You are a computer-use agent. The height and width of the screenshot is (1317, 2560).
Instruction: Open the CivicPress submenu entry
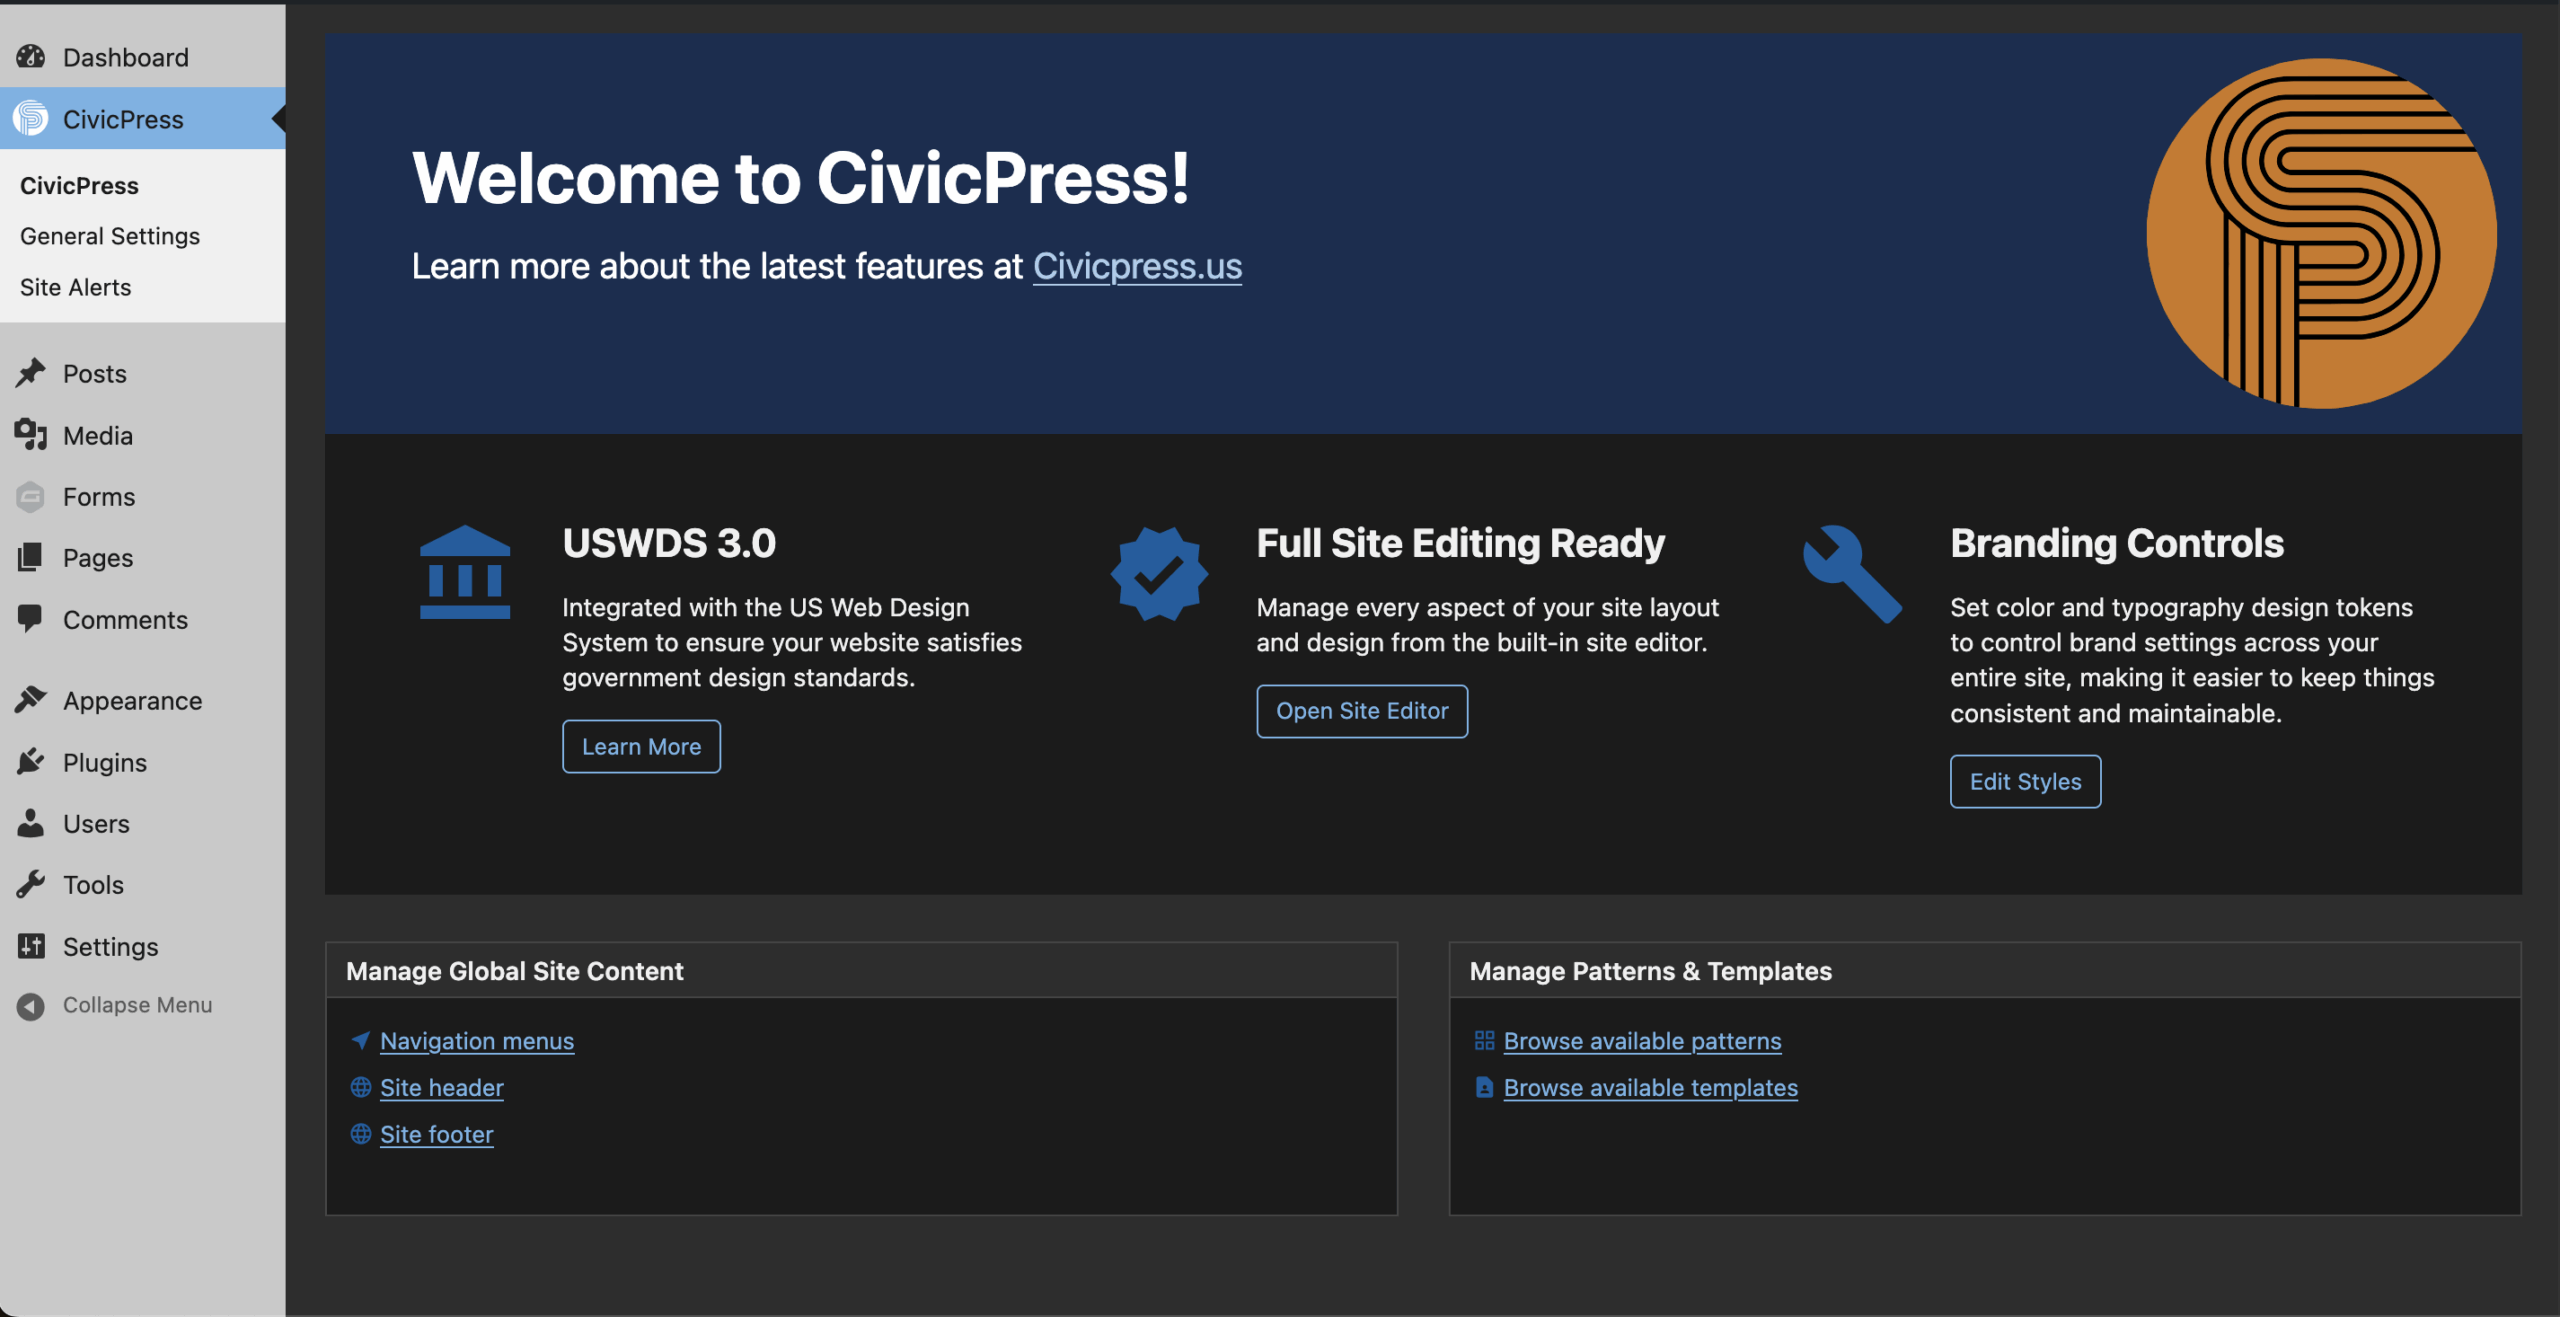point(79,185)
